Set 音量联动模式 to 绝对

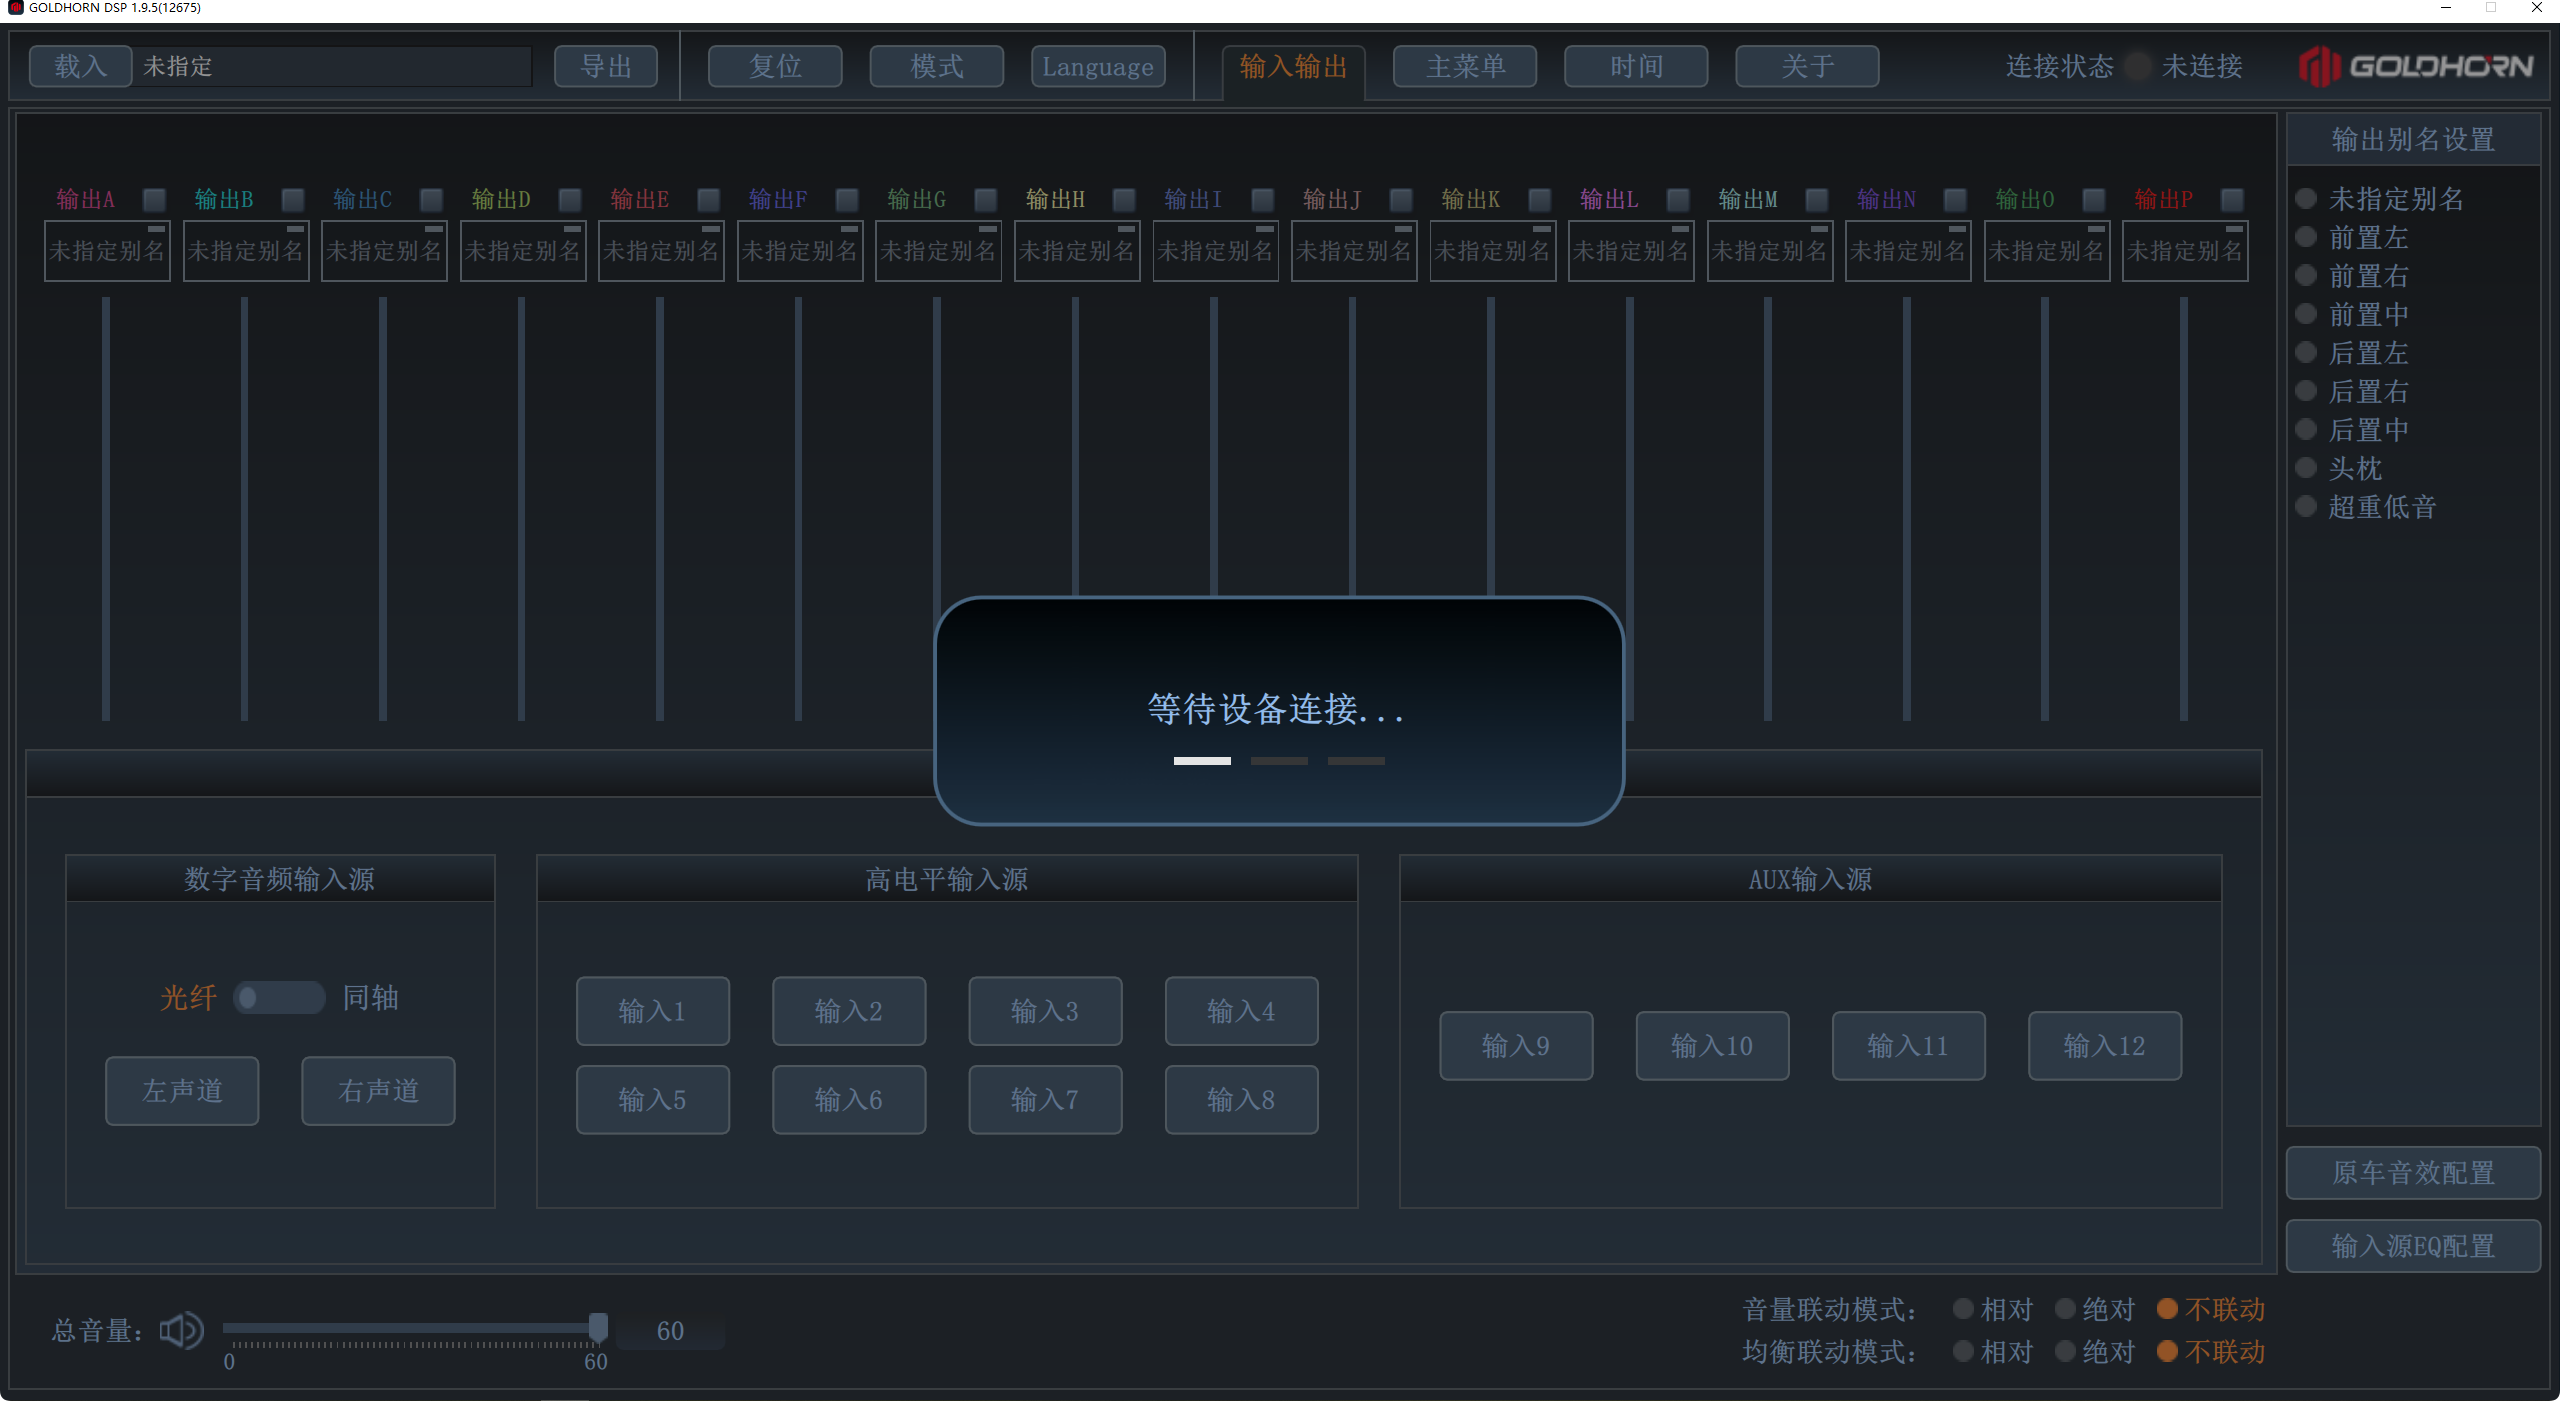pos(2065,1309)
